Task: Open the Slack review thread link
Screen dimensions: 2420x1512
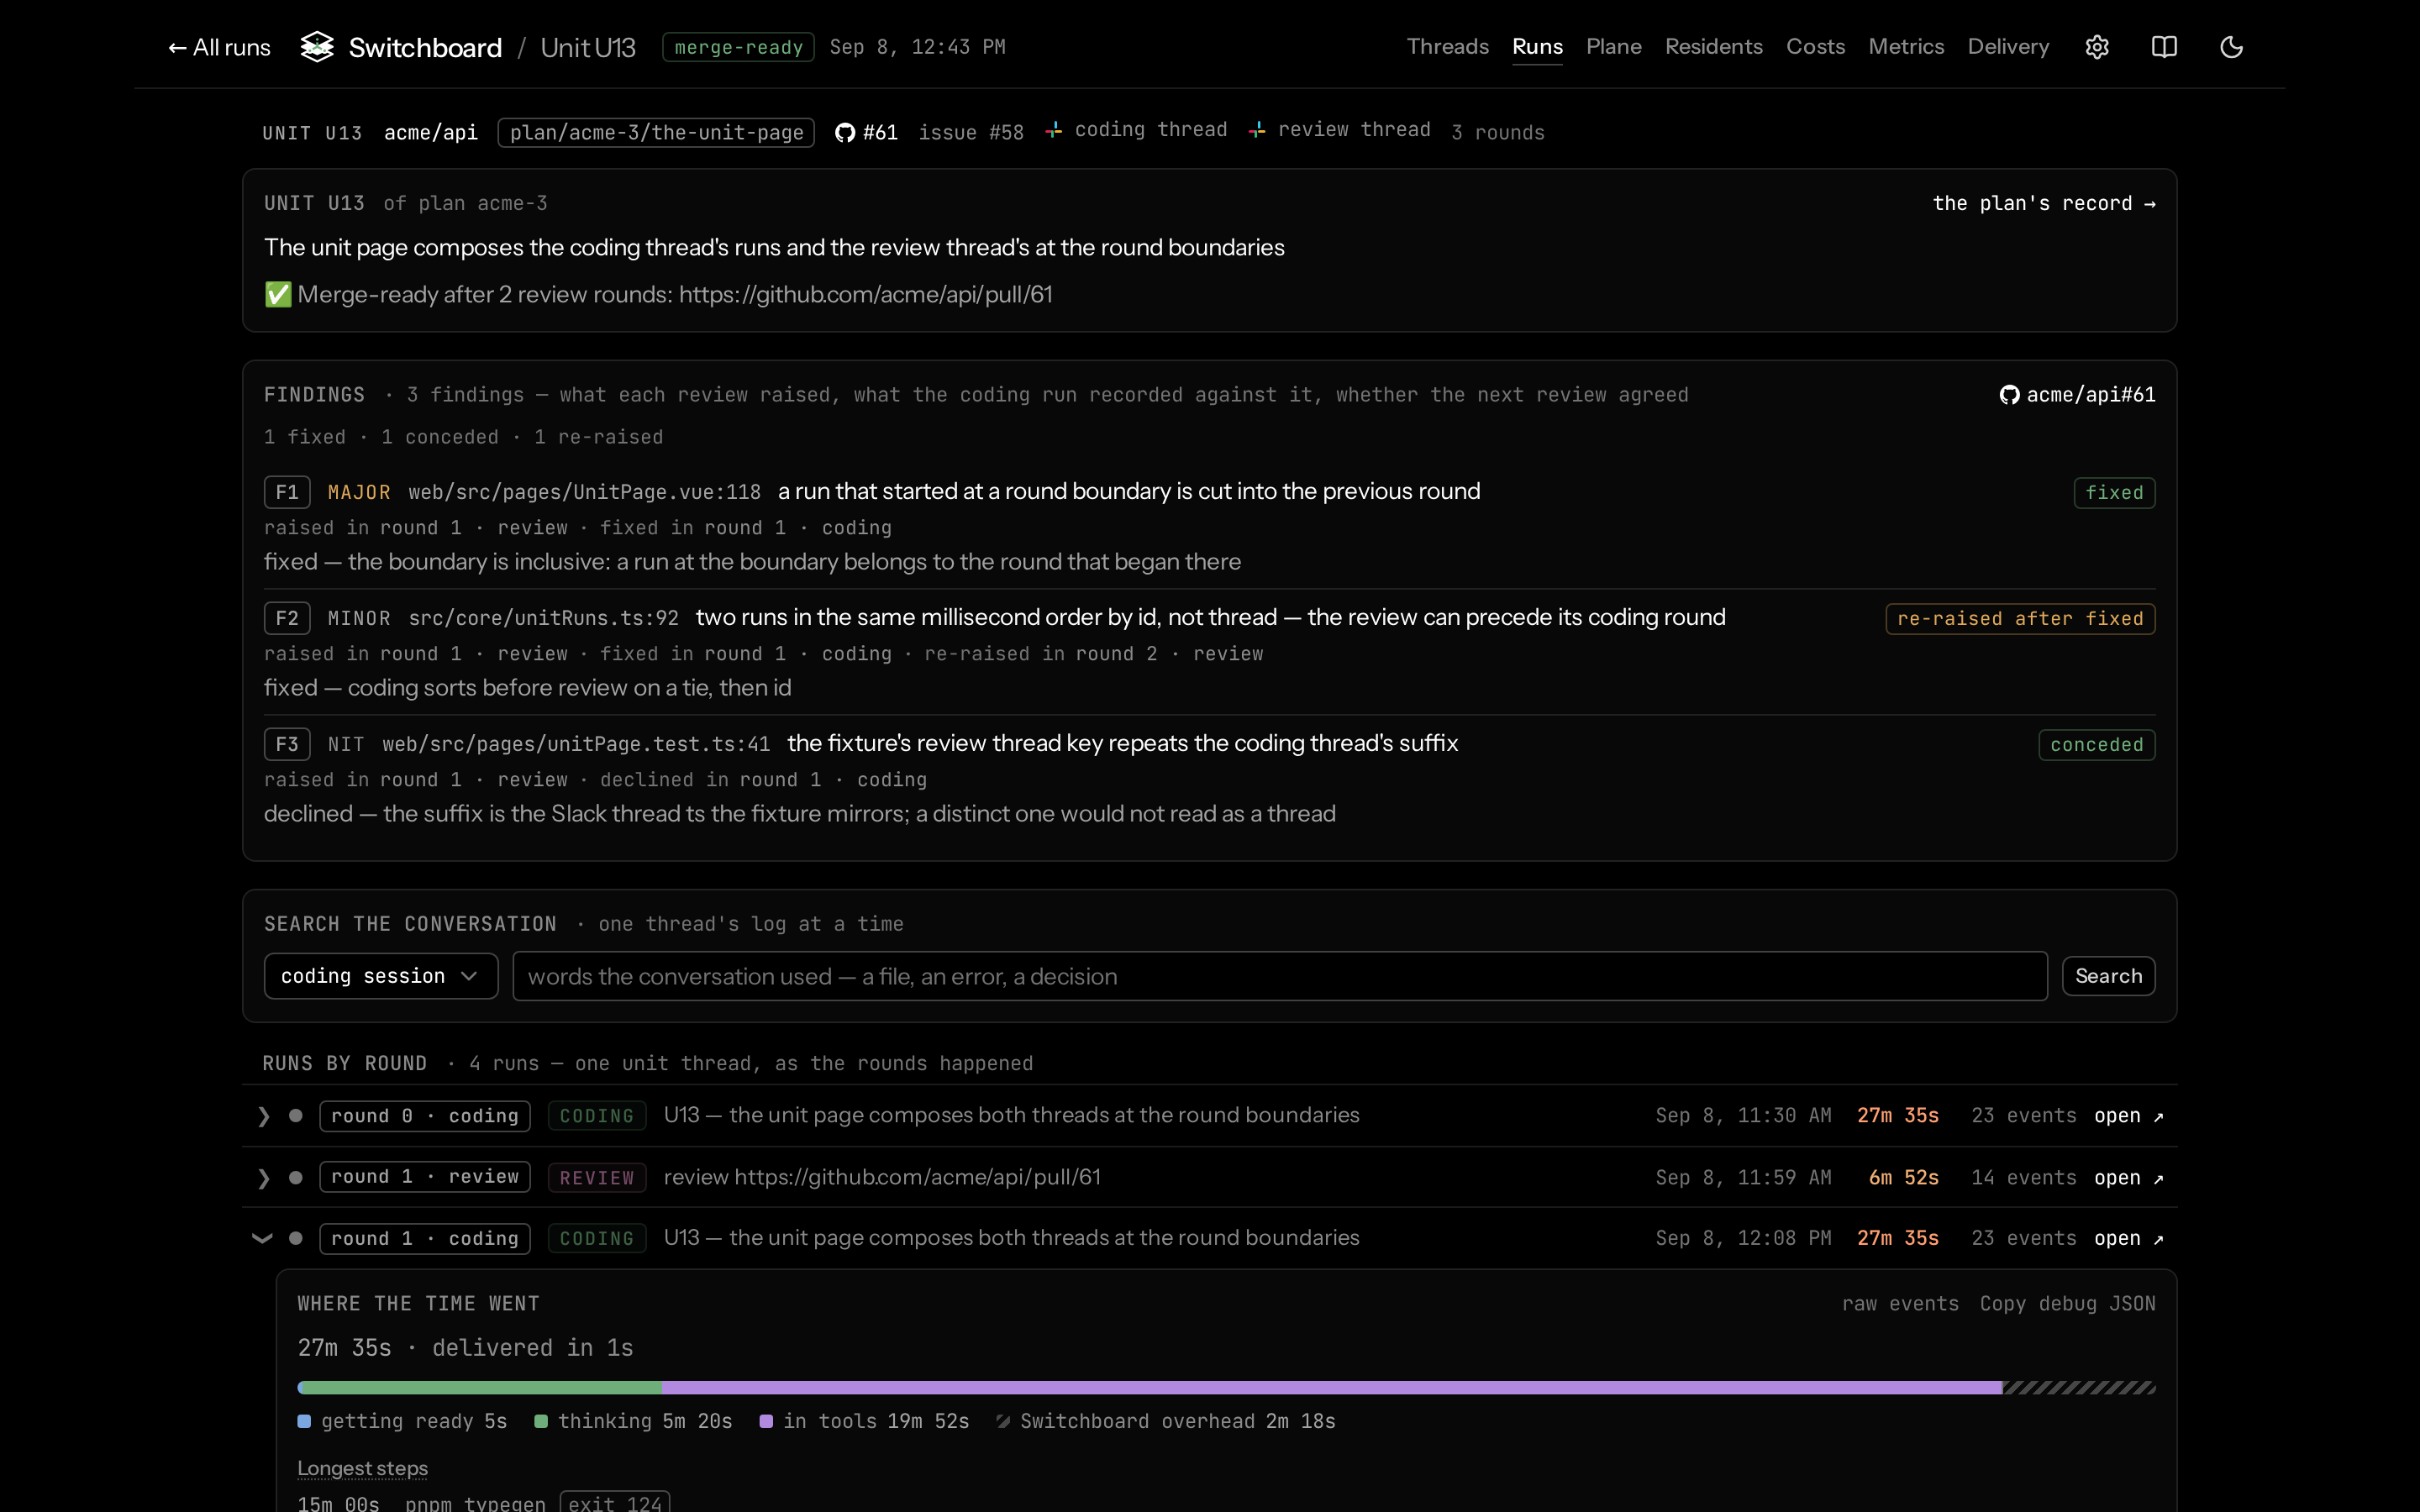Action: point(1340,130)
